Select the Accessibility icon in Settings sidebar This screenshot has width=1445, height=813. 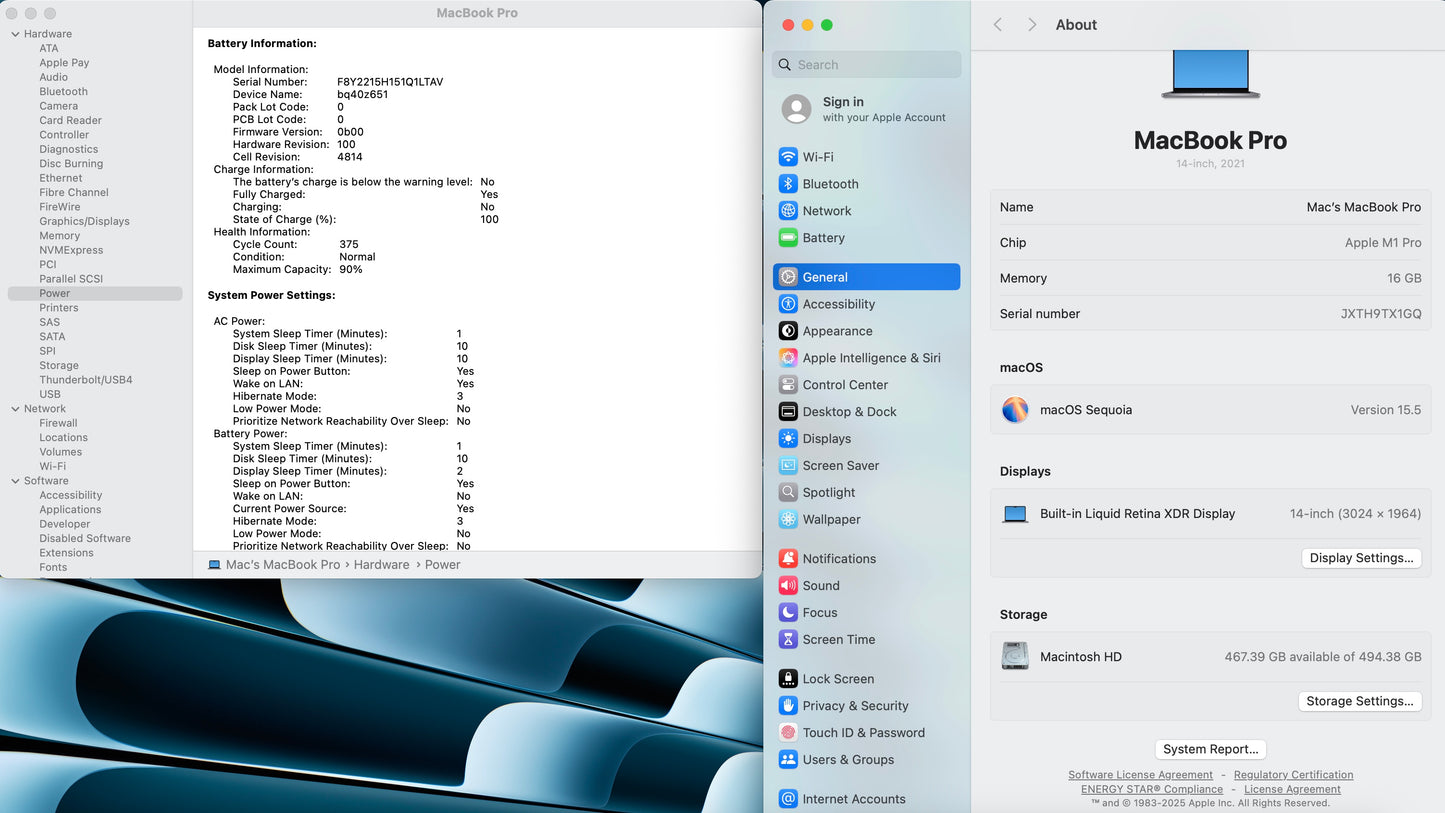pyautogui.click(x=788, y=304)
